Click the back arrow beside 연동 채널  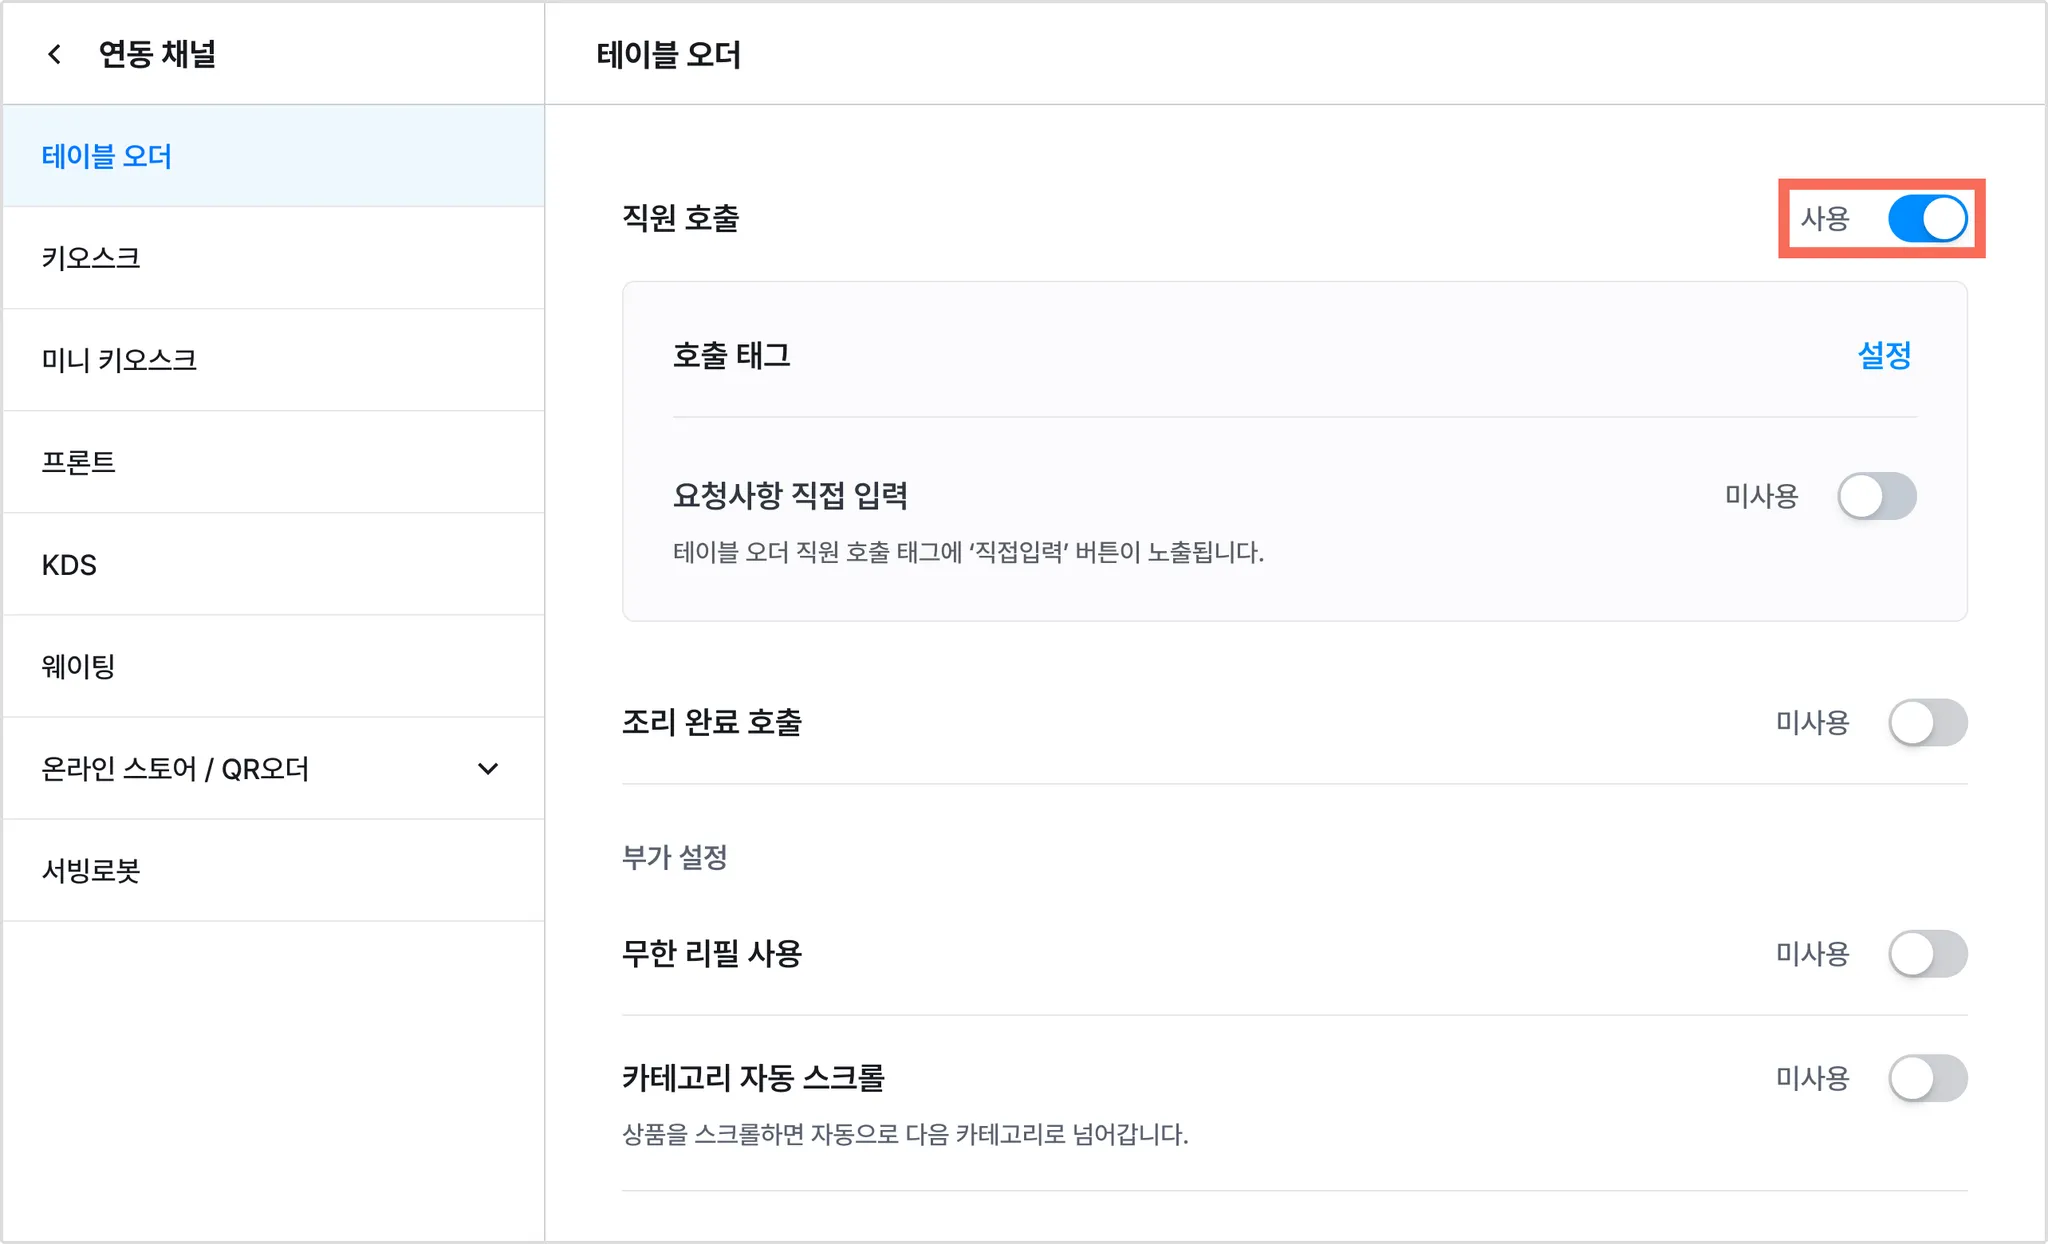point(55,54)
